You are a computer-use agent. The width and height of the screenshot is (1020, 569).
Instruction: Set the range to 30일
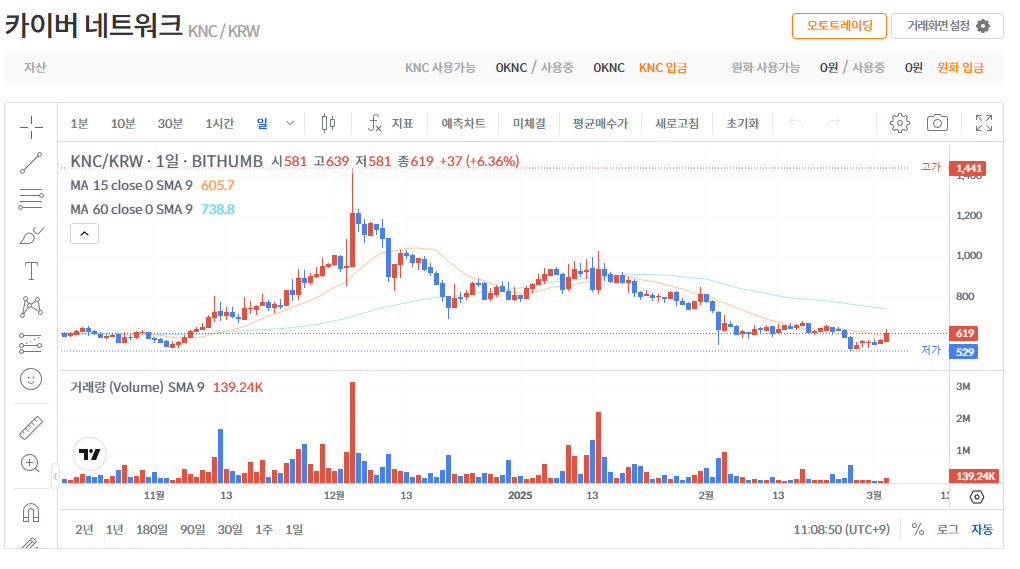tap(230, 529)
